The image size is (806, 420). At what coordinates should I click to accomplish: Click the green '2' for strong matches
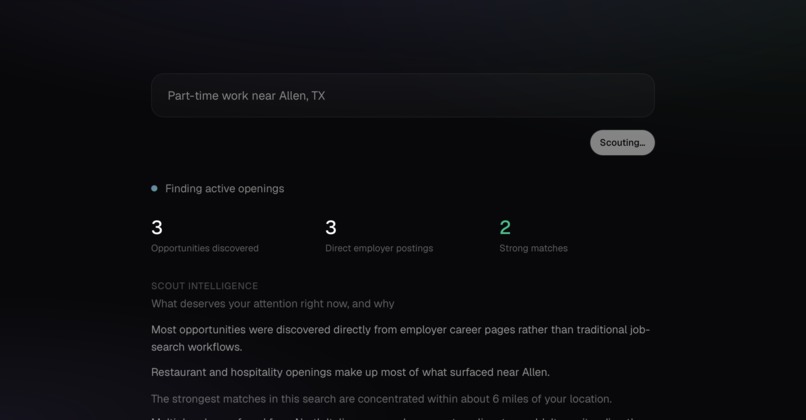pyautogui.click(x=505, y=227)
